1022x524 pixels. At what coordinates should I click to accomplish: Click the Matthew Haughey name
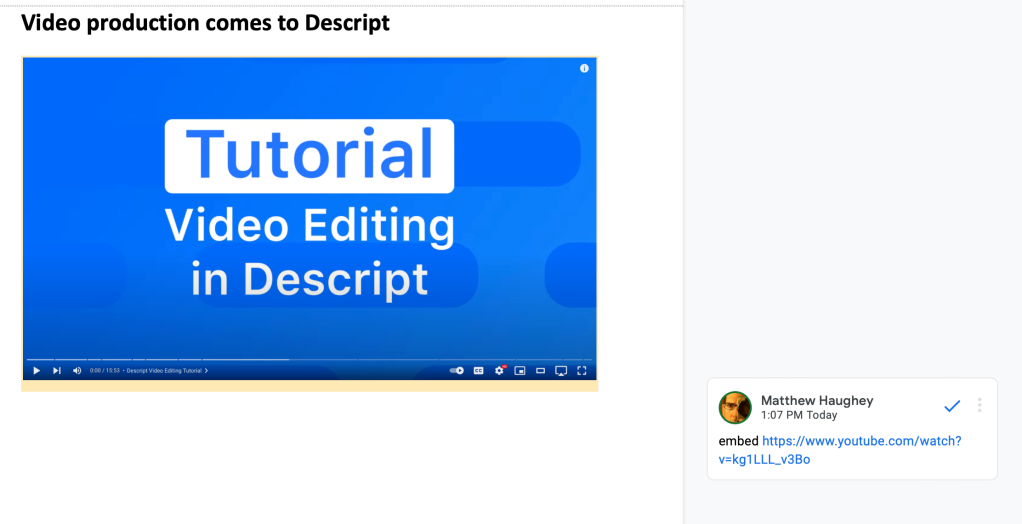pos(817,400)
